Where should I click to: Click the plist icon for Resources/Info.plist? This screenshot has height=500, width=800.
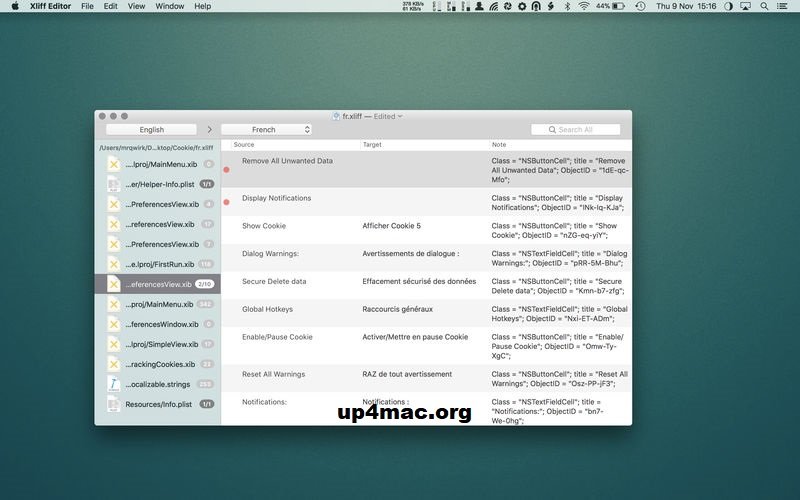pos(113,405)
